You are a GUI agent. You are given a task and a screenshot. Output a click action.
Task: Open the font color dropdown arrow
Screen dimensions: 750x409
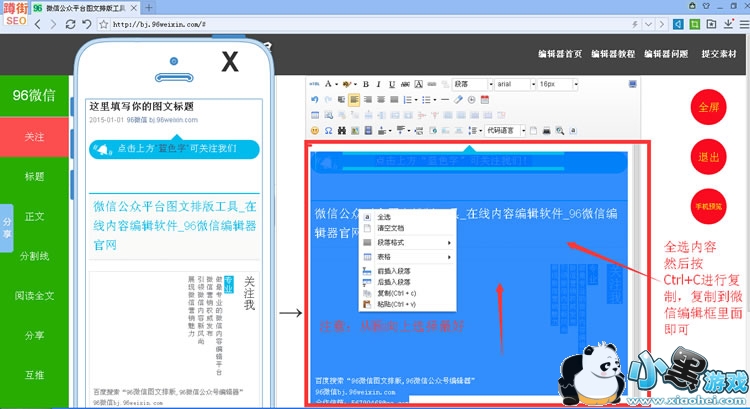336,85
